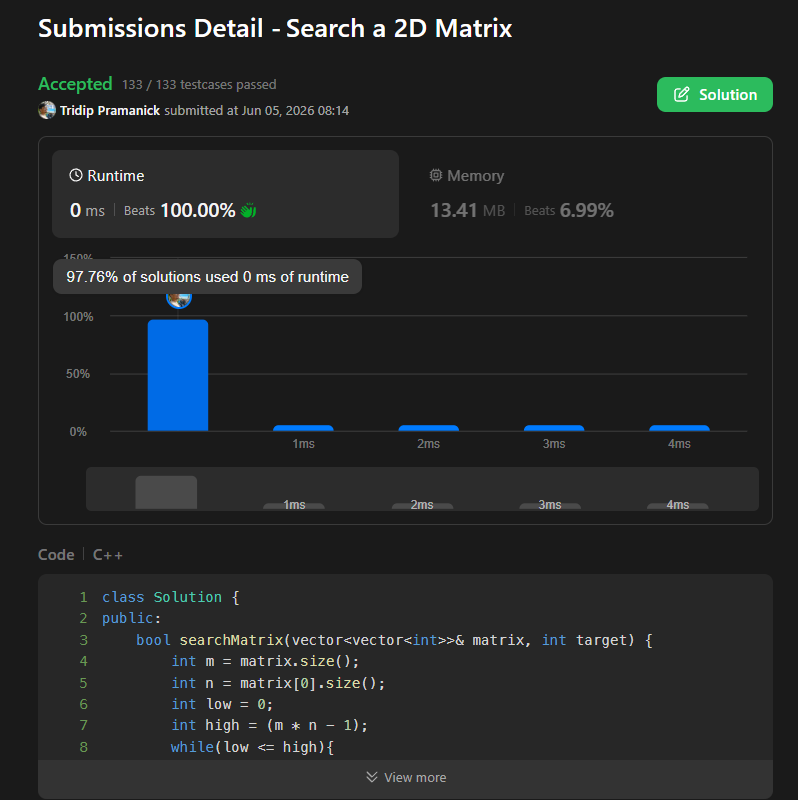Click the user avatar marker above tallest bar
Screen dimensions: 798x800
[x=179, y=299]
